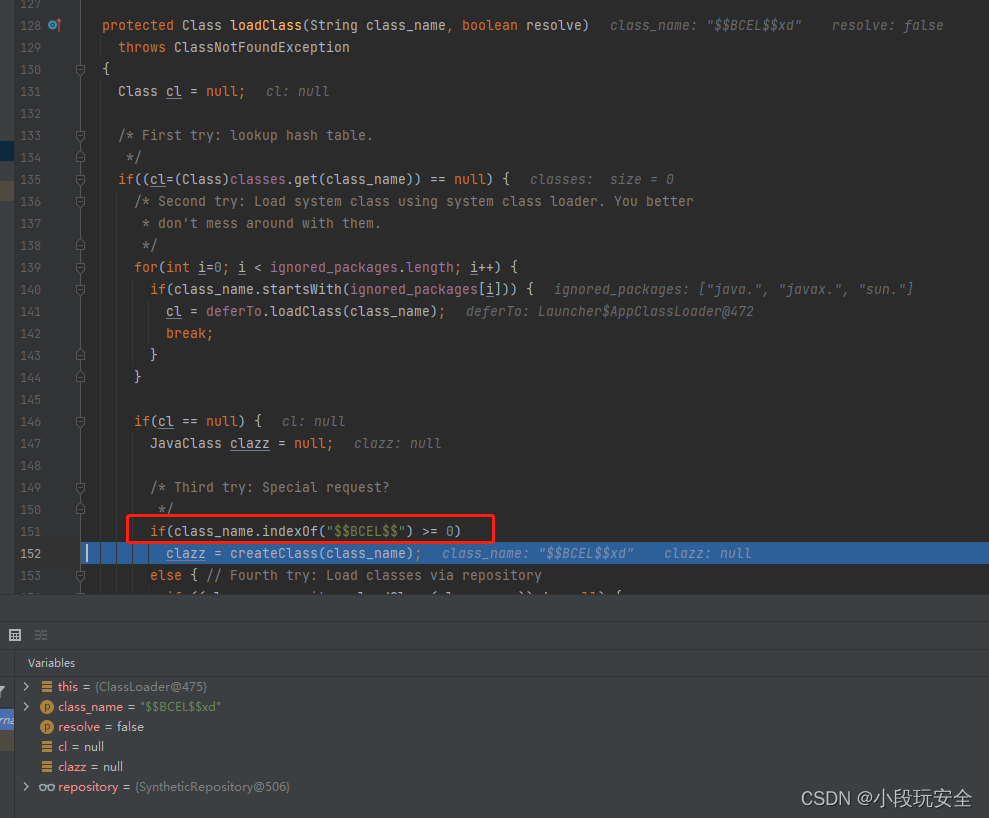
Task: Click the variable icon beside 'clazz = null'
Action: (47, 767)
